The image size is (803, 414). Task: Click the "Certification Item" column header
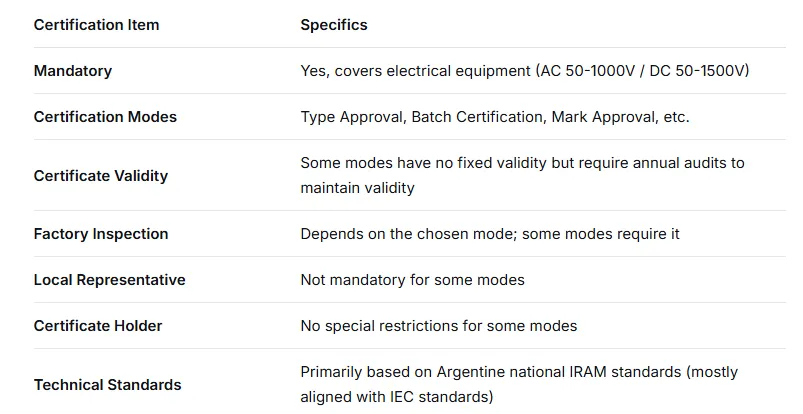point(96,25)
